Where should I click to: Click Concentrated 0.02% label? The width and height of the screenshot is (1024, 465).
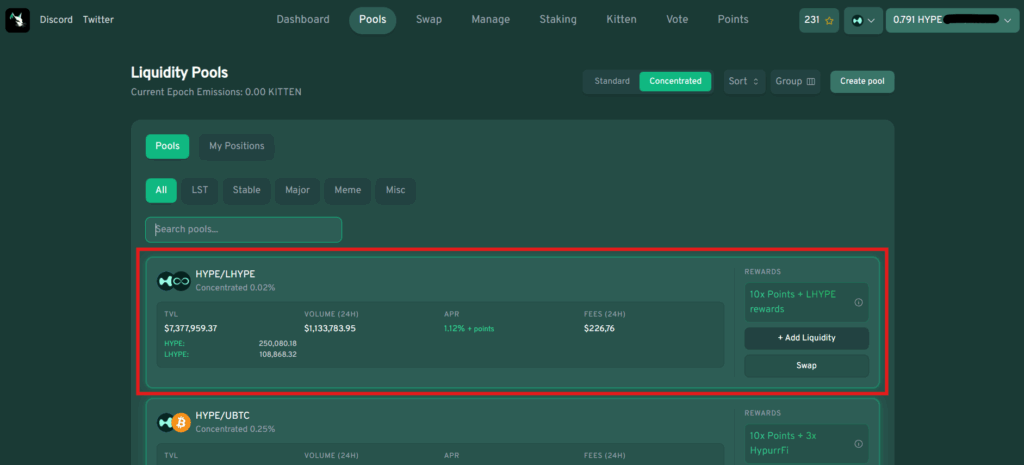(x=235, y=288)
